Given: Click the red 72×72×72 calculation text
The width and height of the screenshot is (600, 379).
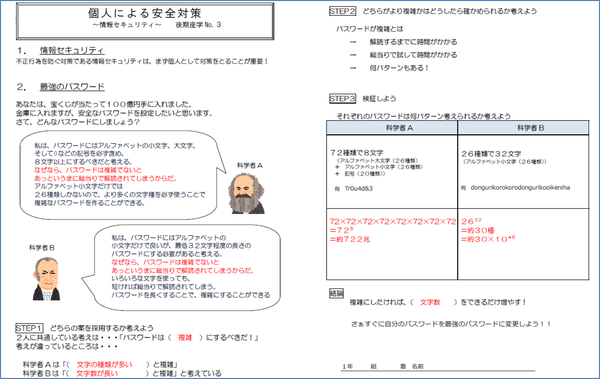Looking at the screenshot, I should [x=393, y=221].
